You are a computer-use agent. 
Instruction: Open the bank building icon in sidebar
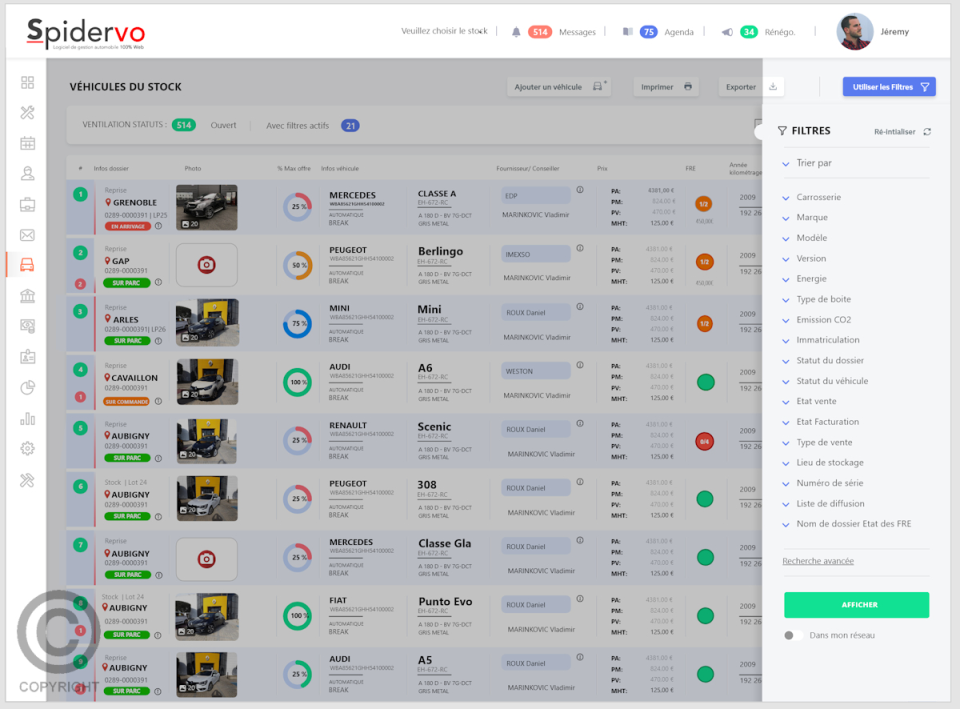point(27,296)
